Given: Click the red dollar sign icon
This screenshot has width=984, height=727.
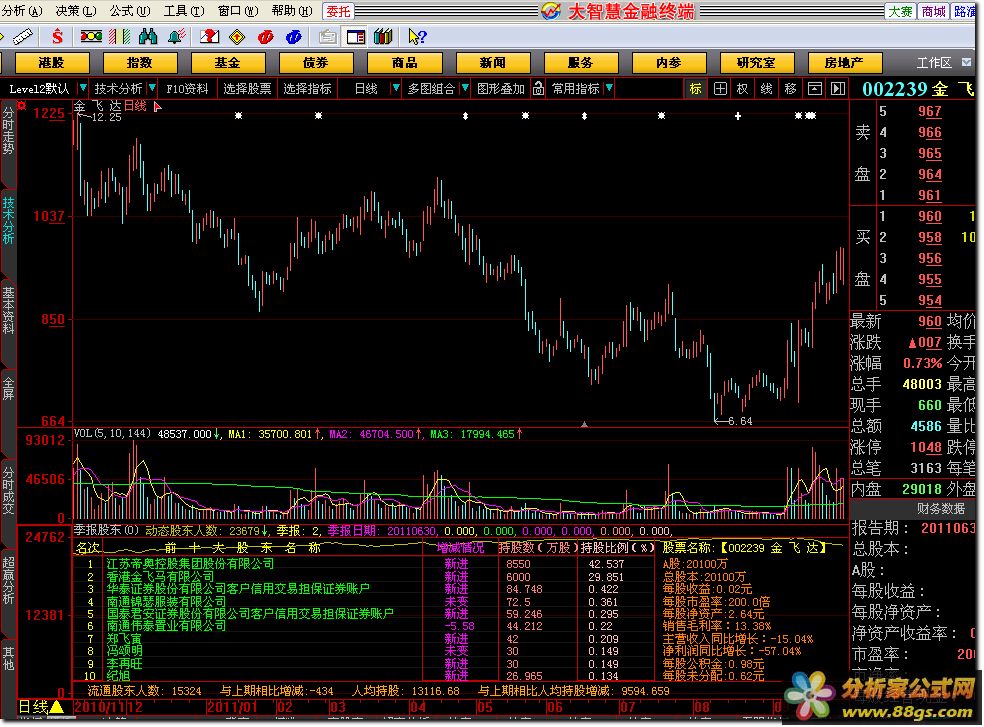Looking at the screenshot, I should [x=58, y=37].
